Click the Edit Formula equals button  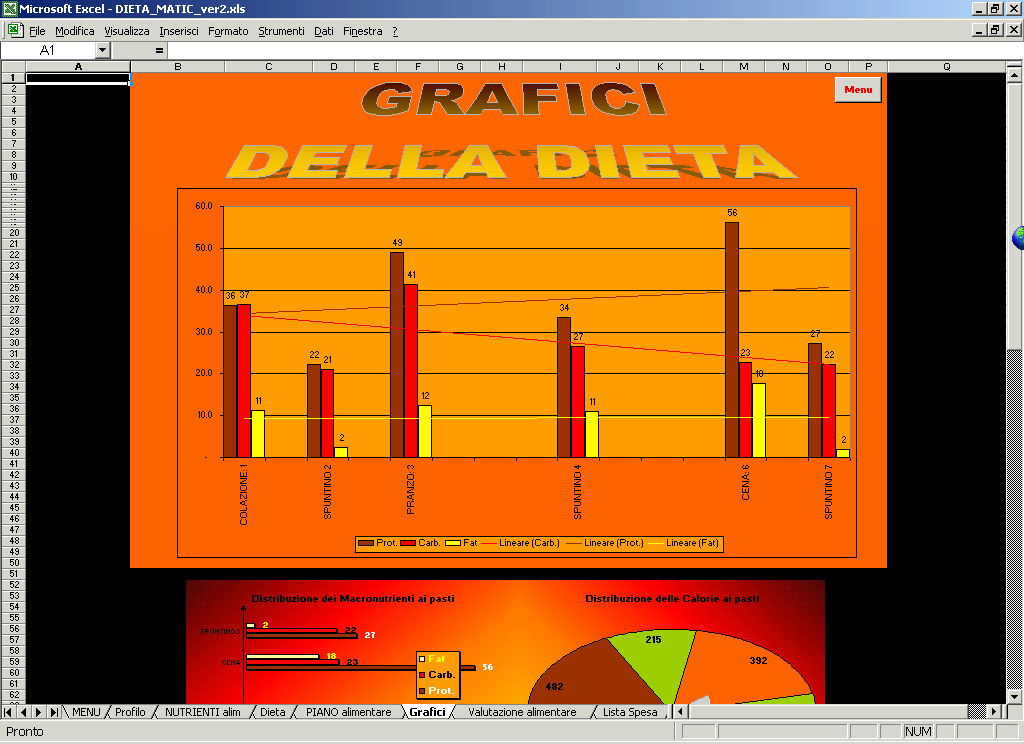tap(159, 50)
